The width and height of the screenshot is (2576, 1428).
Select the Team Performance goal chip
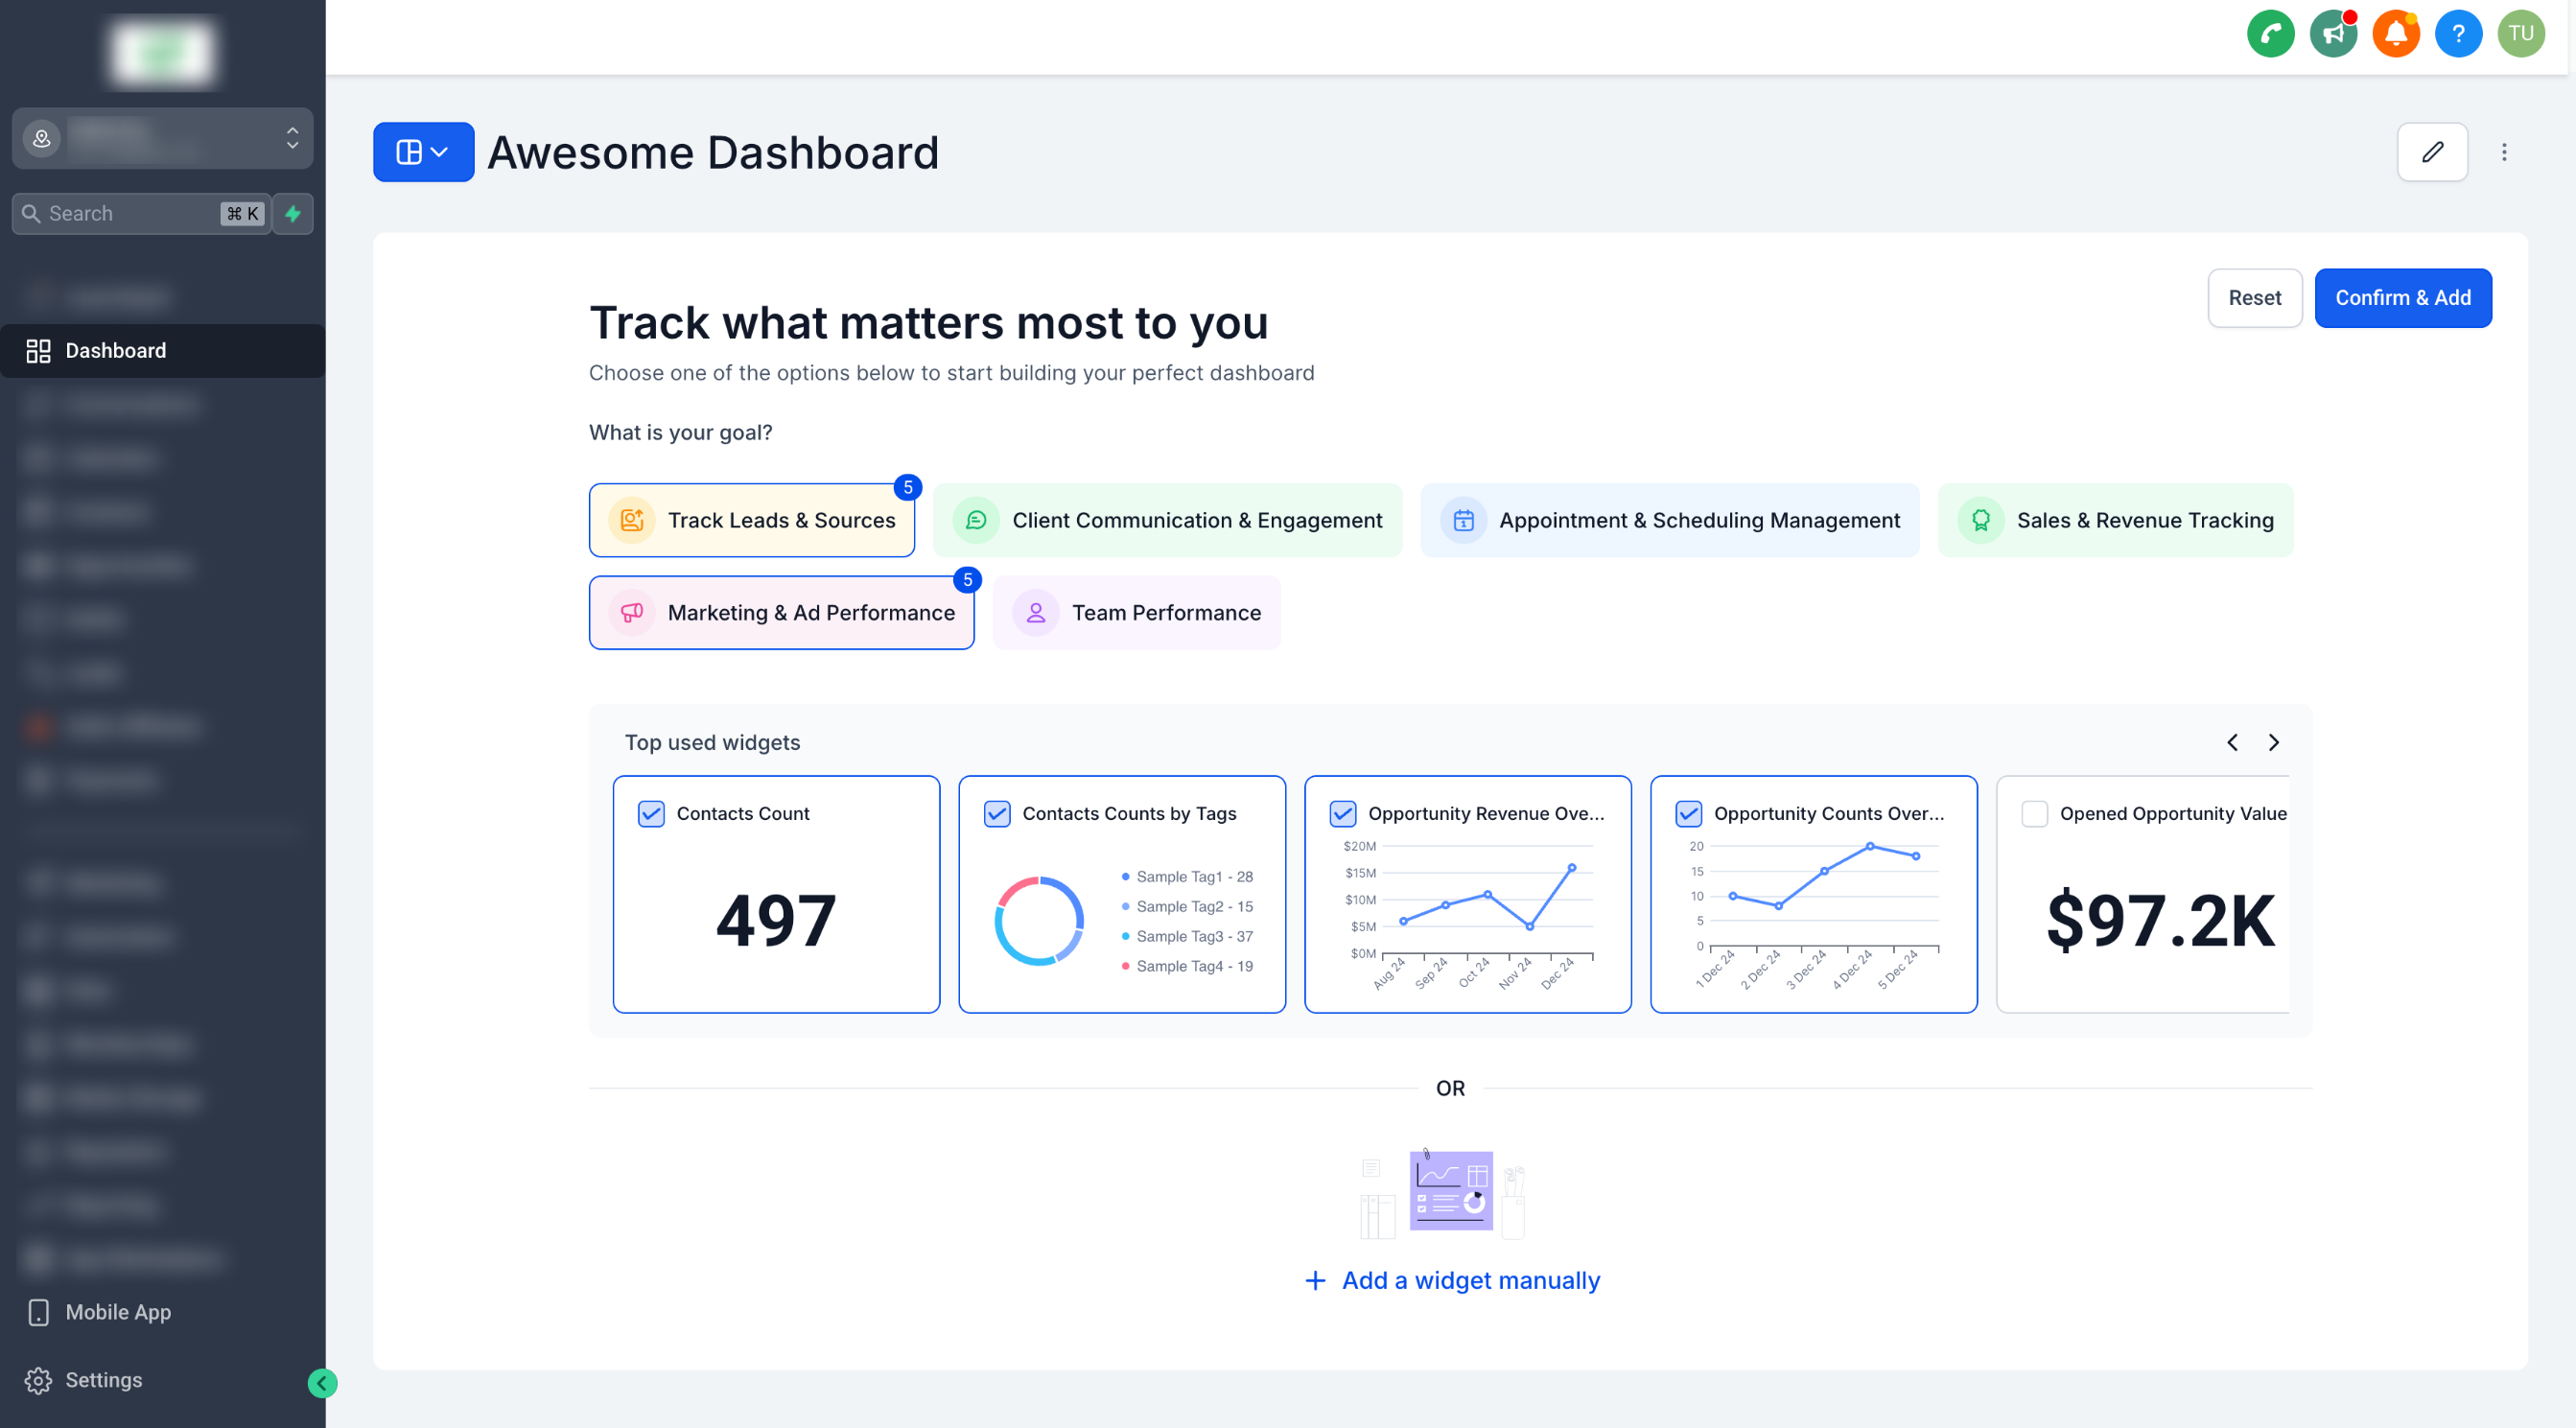[x=1136, y=613]
